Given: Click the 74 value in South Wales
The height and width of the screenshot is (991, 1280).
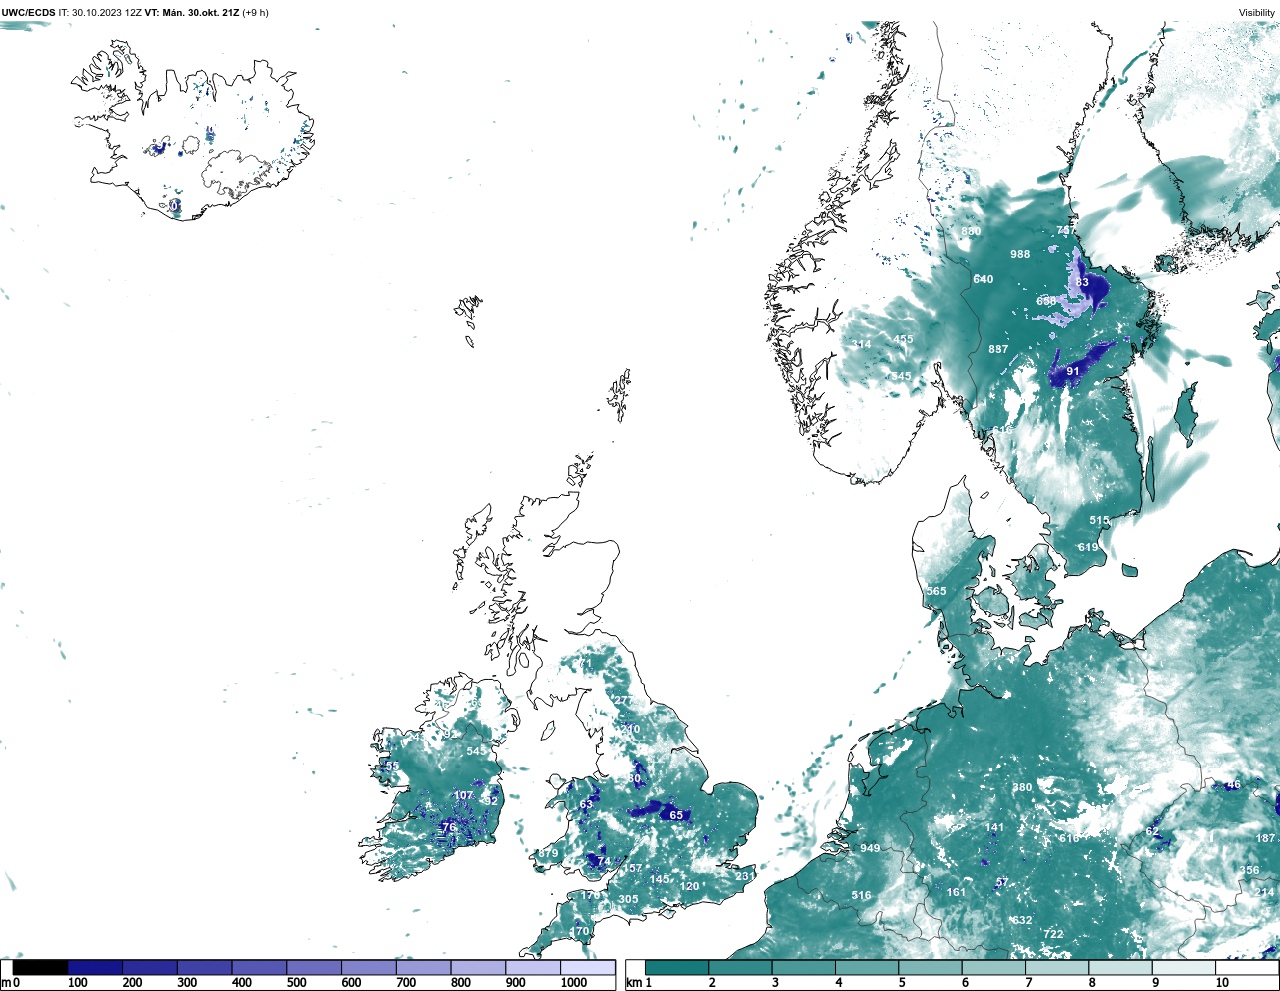Looking at the screenshot, I should click(603, 861).
